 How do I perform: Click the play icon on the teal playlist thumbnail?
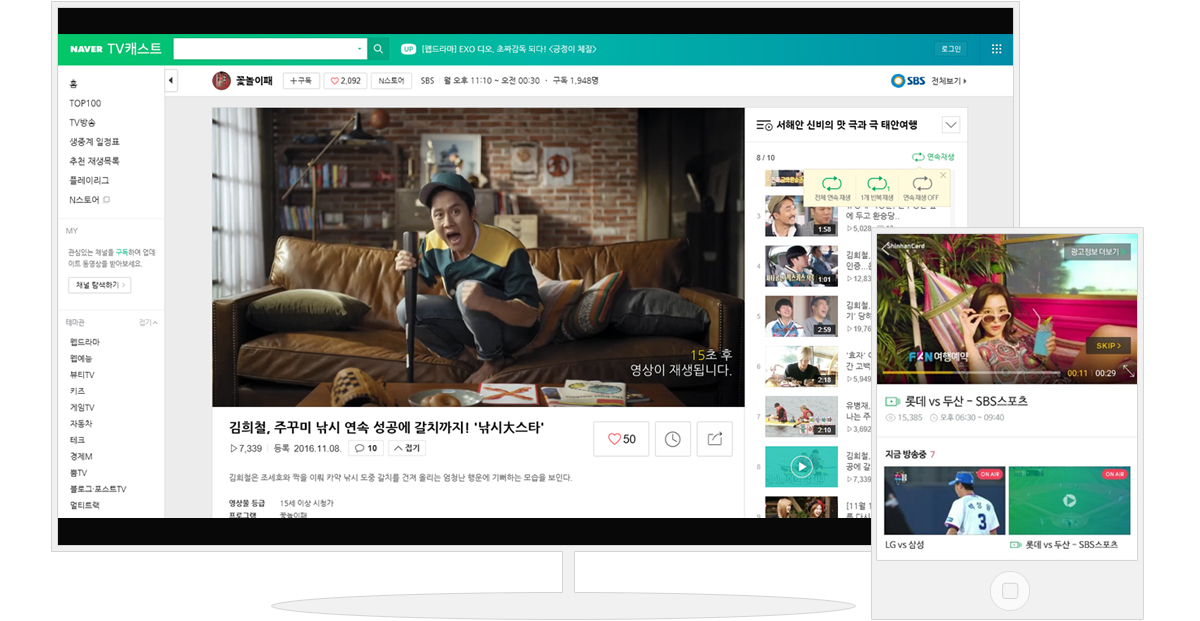pos(801,466)
